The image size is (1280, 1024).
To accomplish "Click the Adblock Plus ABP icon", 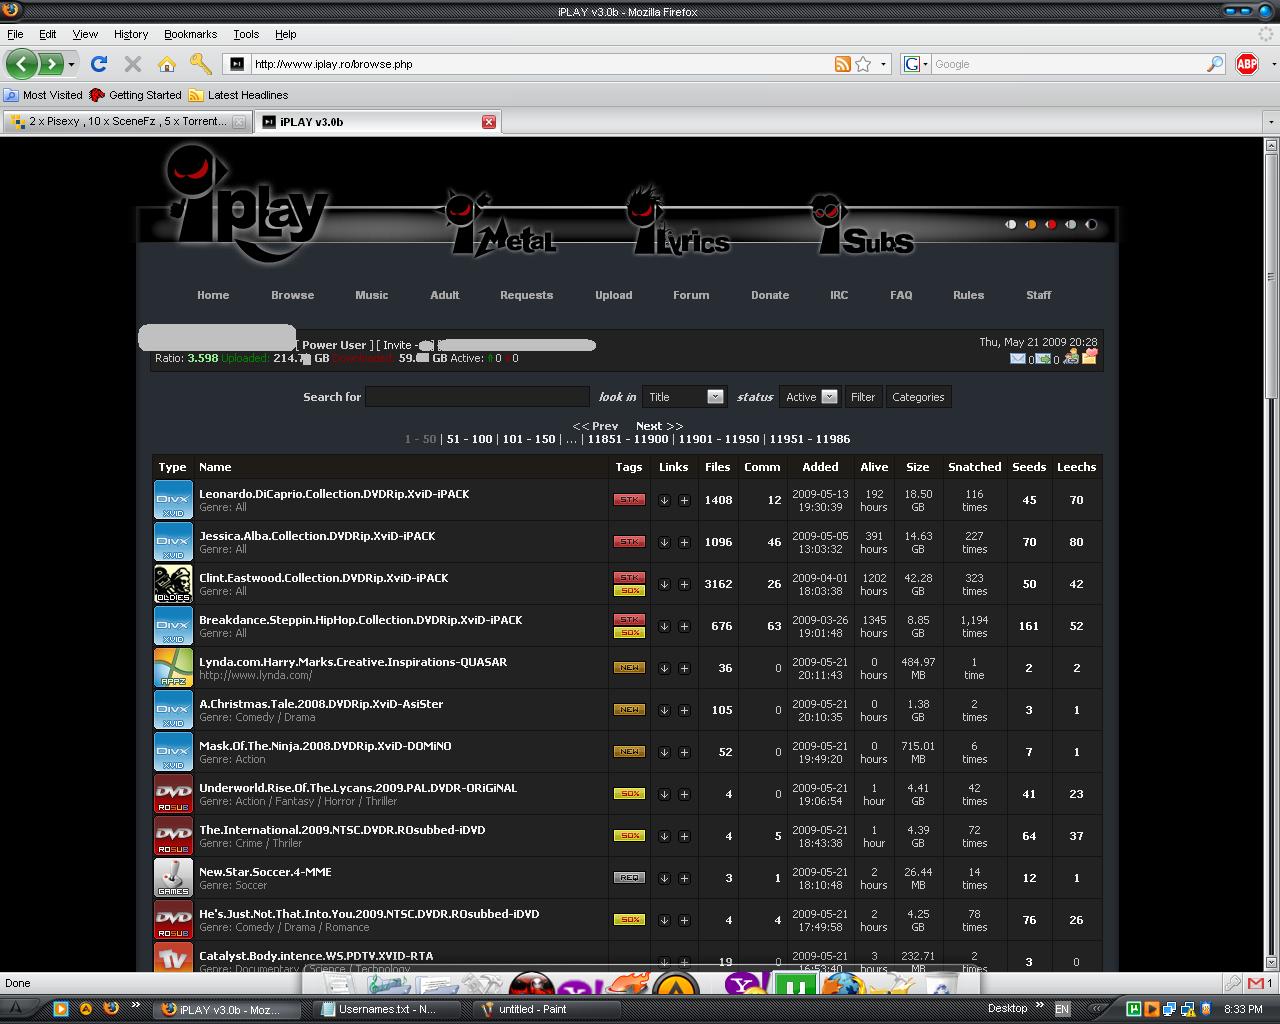I will click(1247, 64).
